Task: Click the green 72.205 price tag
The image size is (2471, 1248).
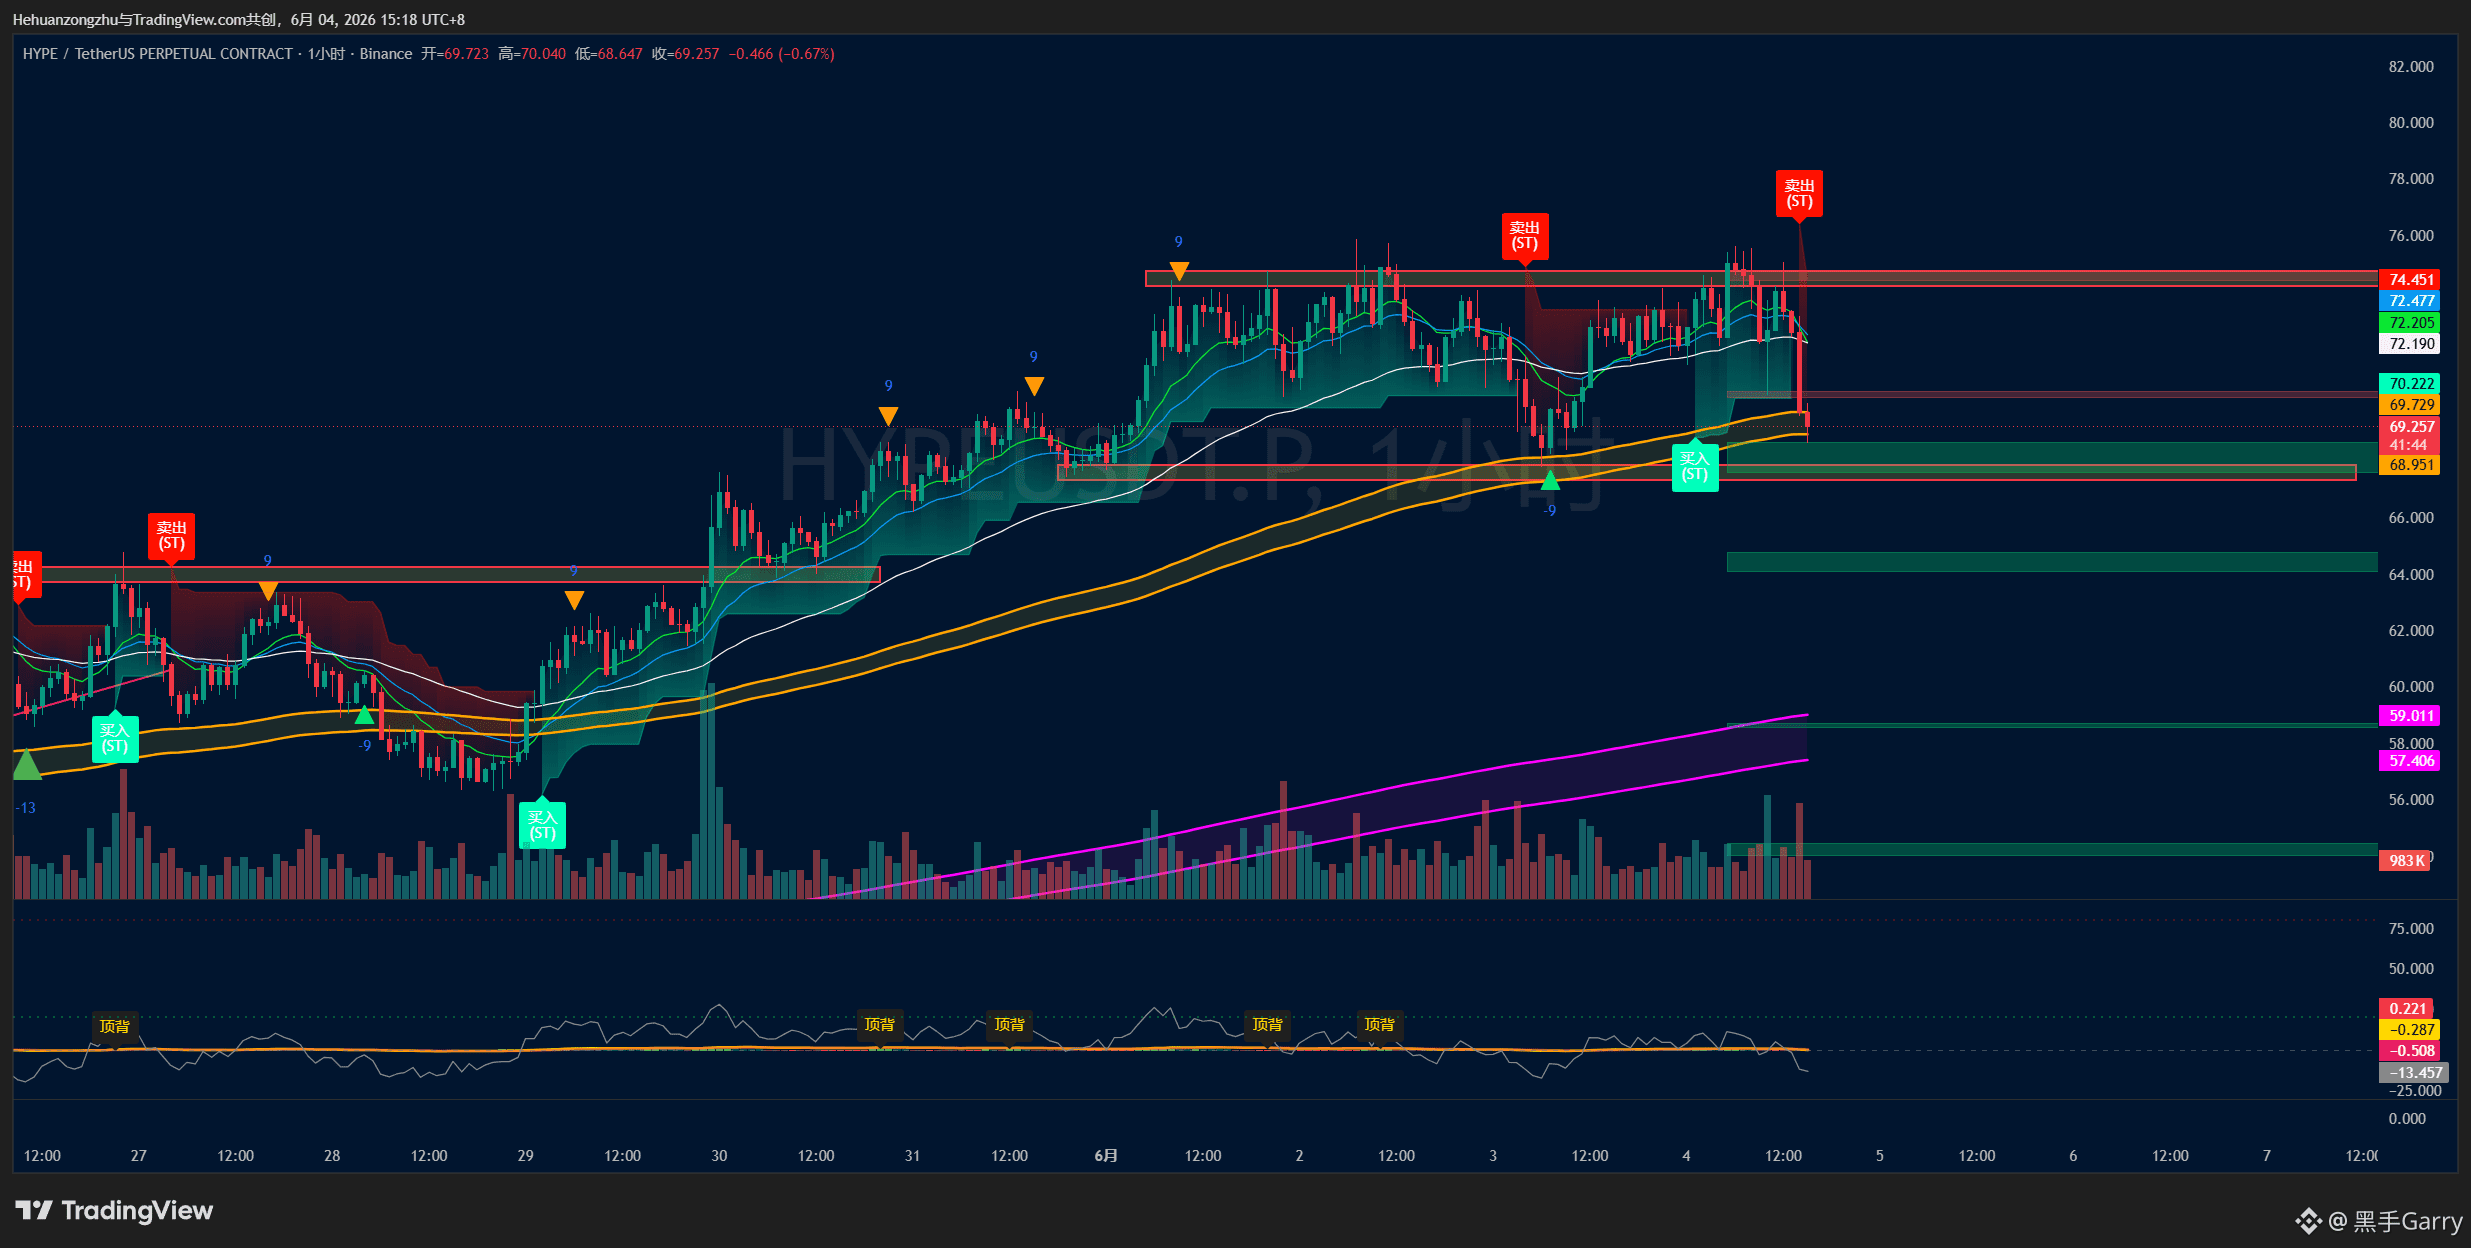Action: pos(2409,323)
